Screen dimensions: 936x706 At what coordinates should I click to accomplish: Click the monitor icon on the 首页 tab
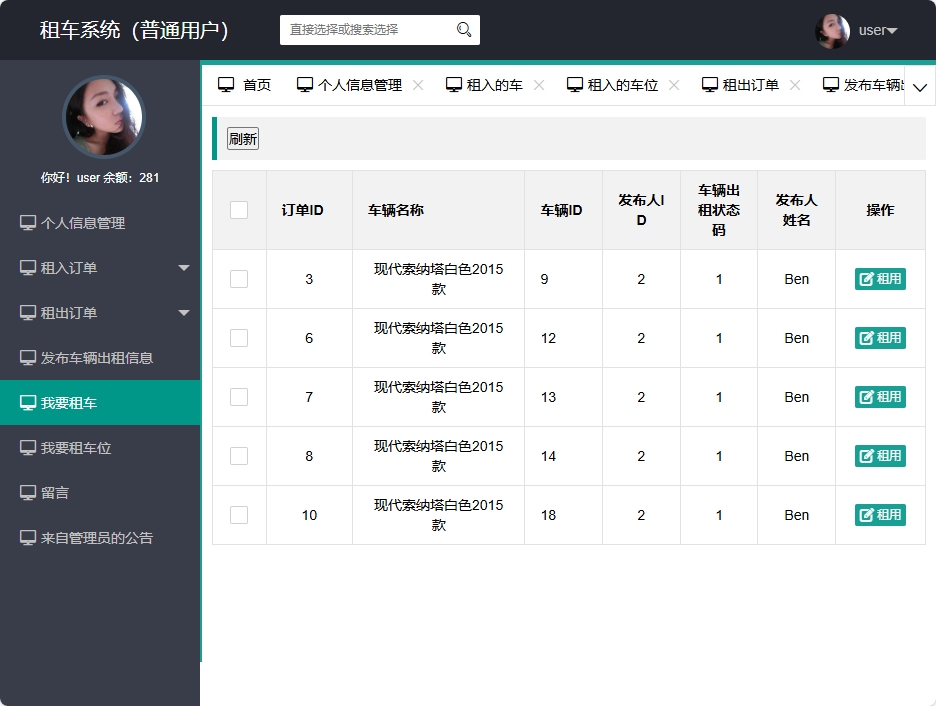pos(225,84)
